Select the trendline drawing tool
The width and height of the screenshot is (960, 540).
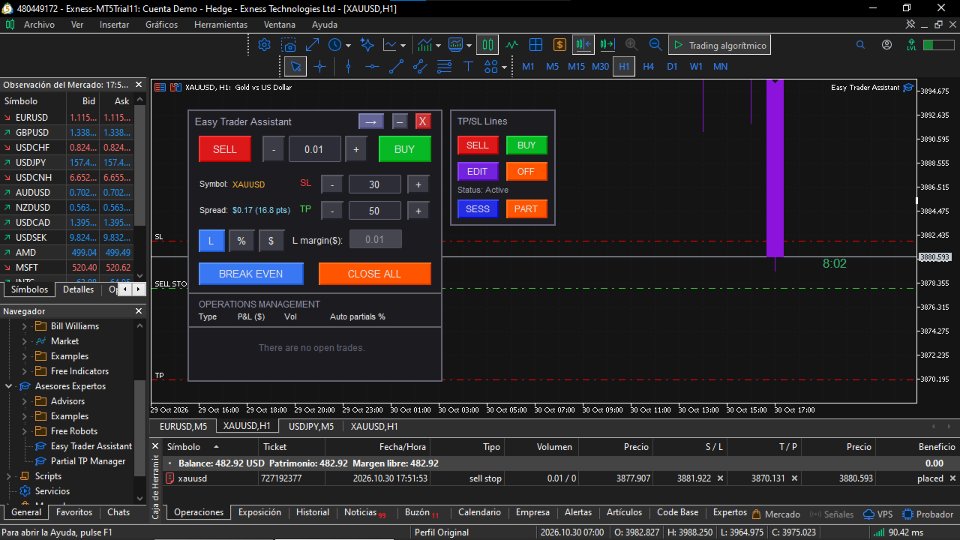coord(396,67)
